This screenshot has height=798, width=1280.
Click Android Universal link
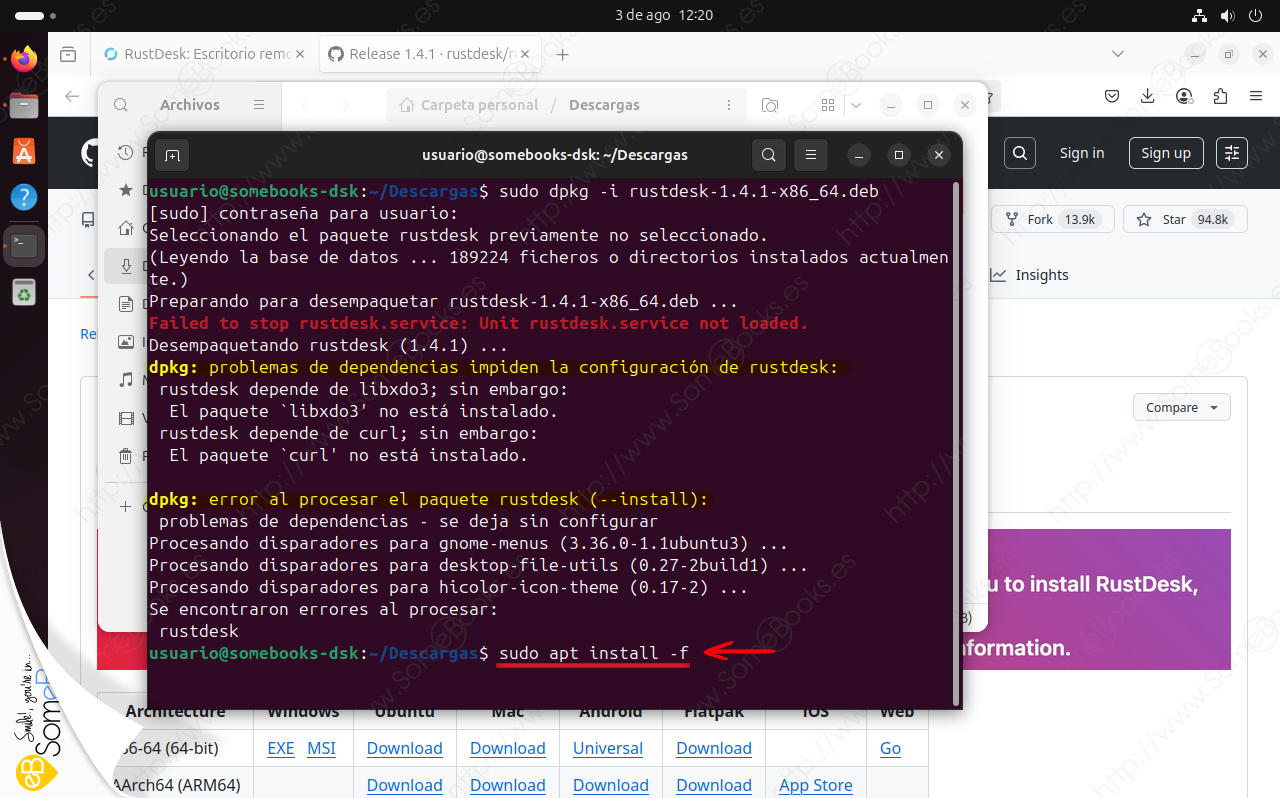(x=608, y=748)
